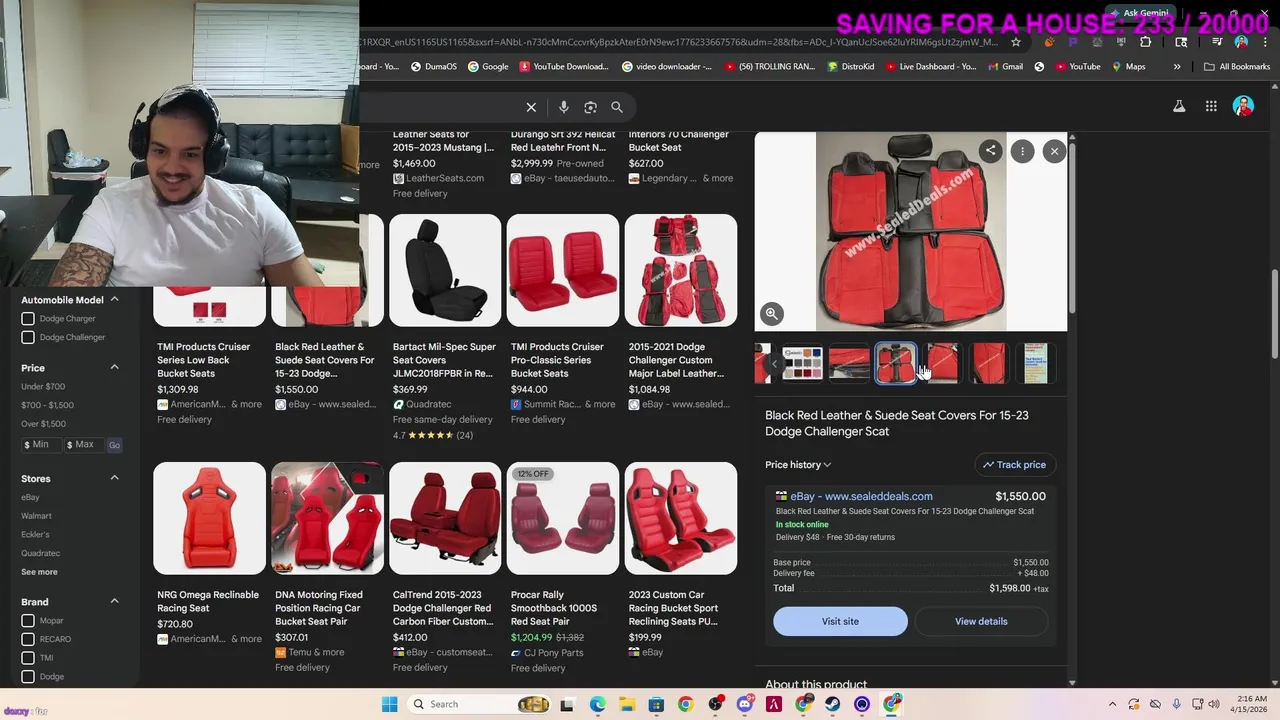The width and height of the screenshot is (1280, 720).
Task: Click the View details button
Action: [x=981, y=621]
